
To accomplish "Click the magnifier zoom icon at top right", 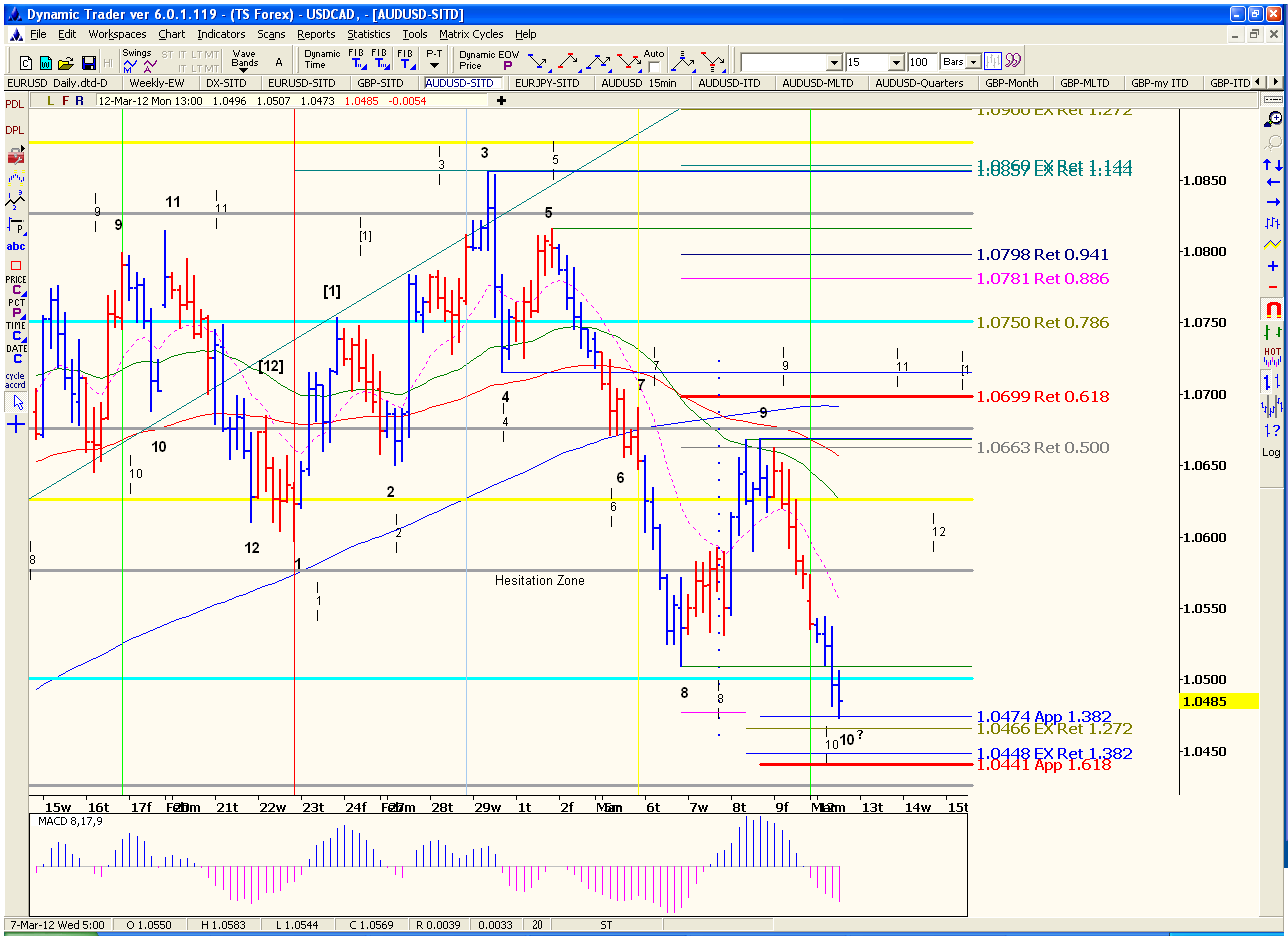I will pos(1272,119).
